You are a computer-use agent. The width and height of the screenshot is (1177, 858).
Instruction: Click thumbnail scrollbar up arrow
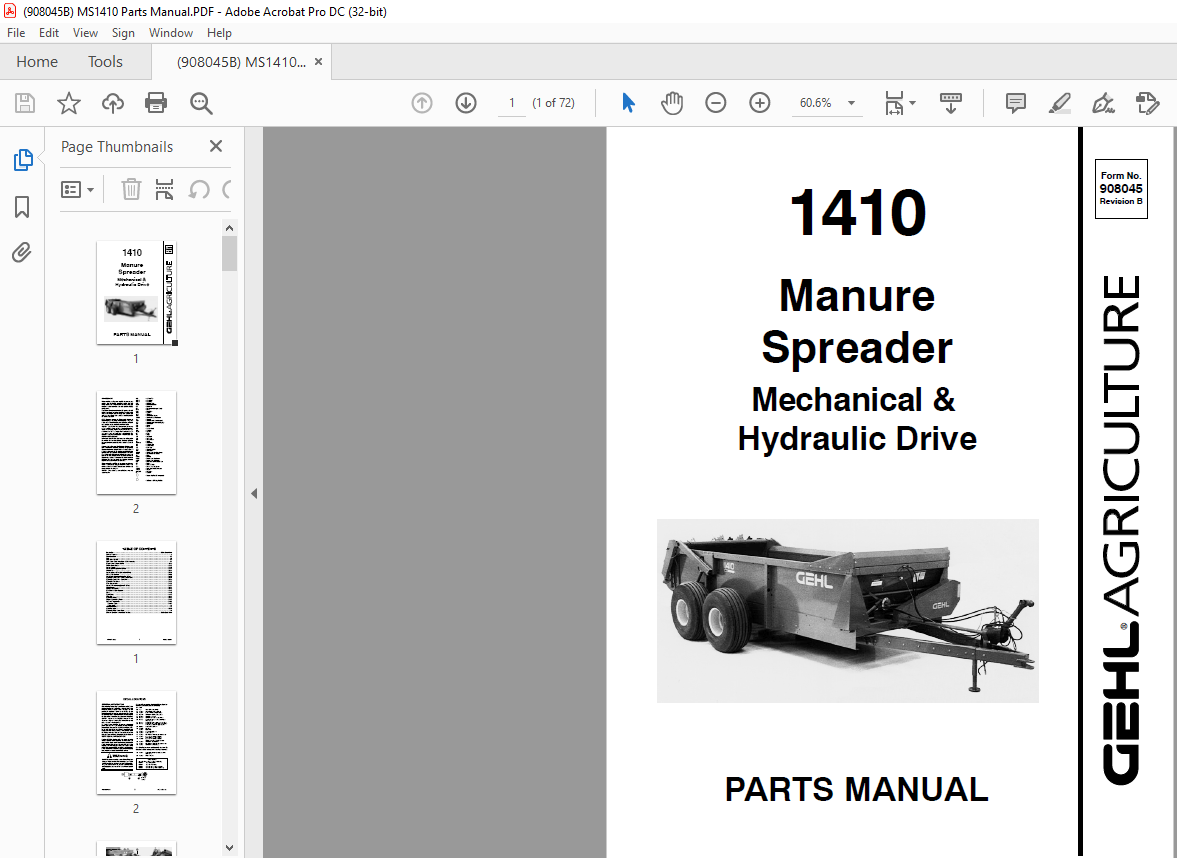click(230, 228)
